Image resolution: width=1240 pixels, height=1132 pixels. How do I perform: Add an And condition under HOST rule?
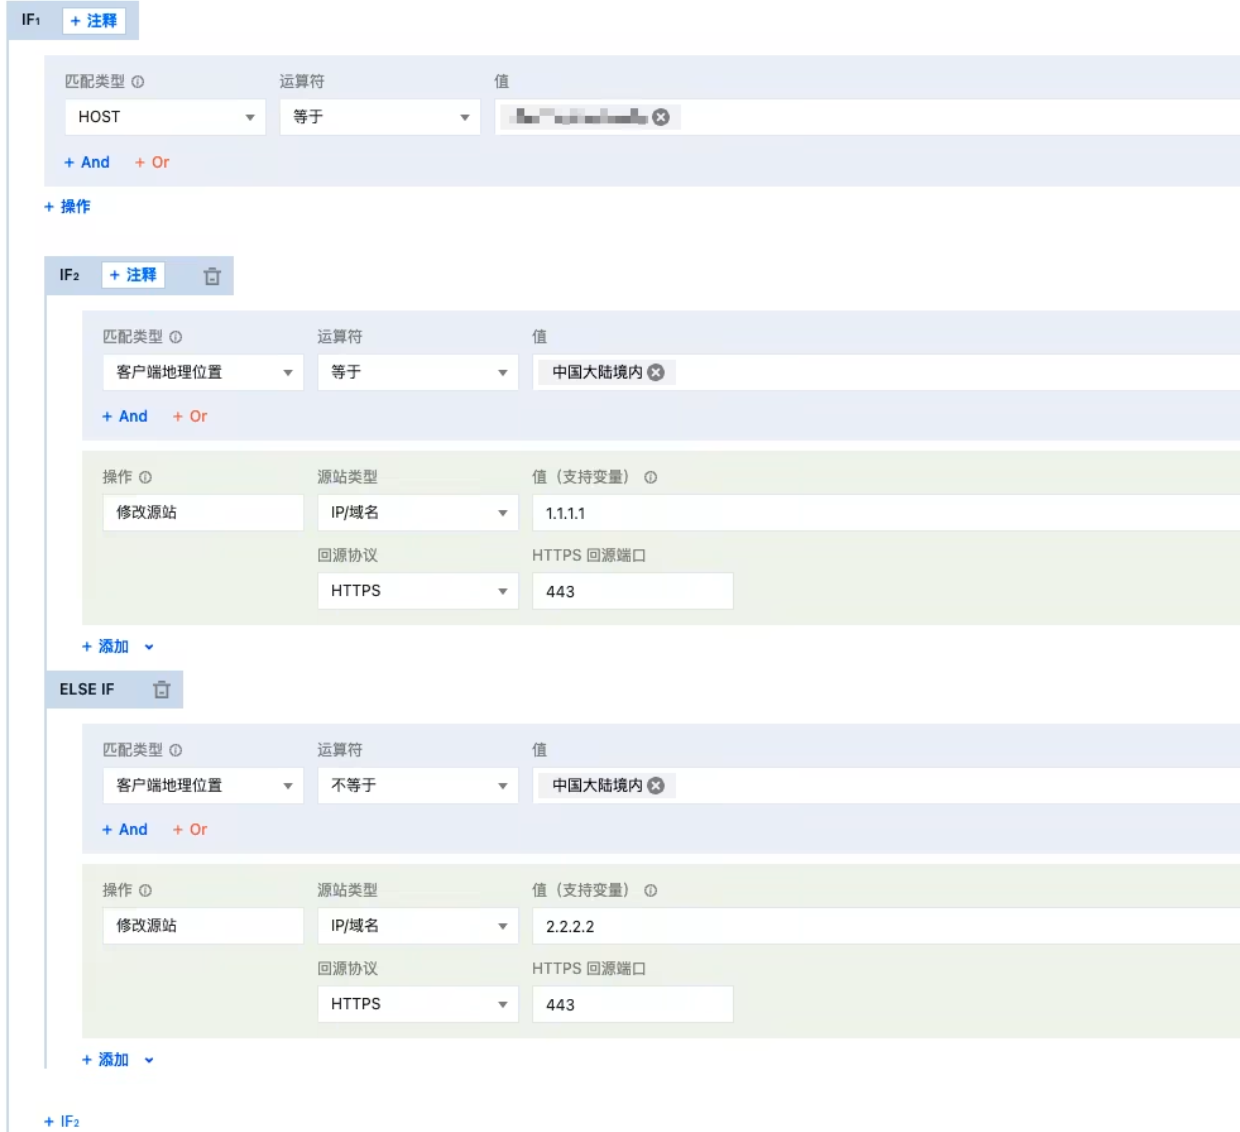click(87, 162)
